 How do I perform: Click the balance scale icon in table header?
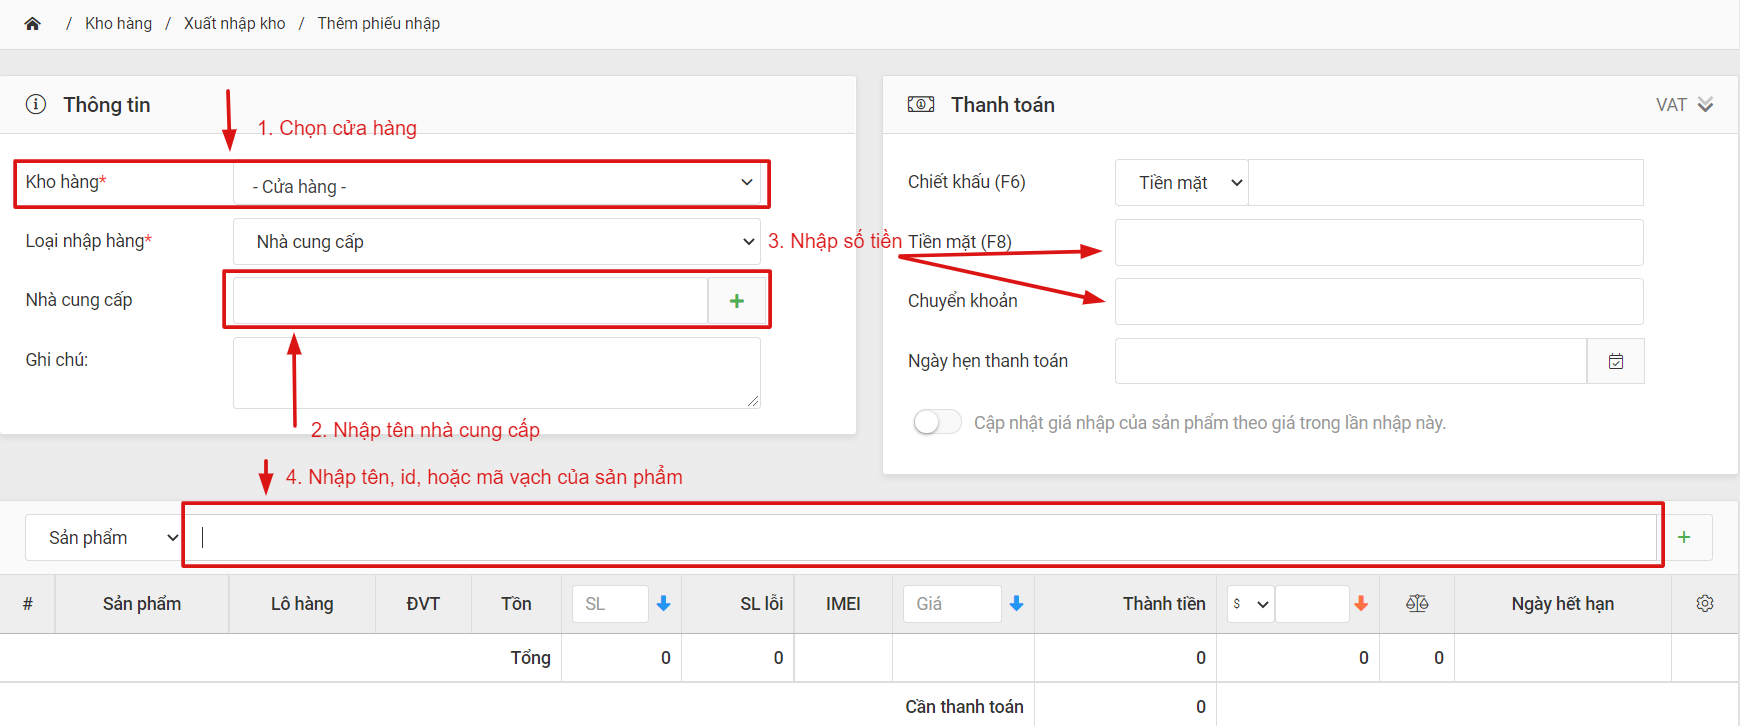click(1417, 604)
